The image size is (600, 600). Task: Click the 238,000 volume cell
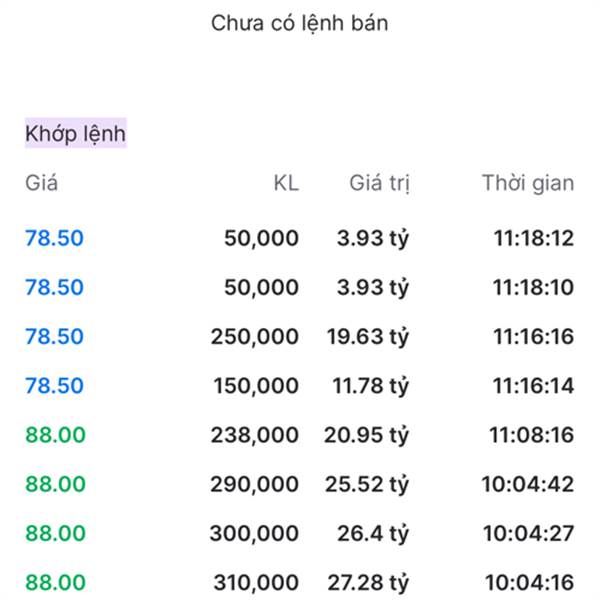click(255, 435)
